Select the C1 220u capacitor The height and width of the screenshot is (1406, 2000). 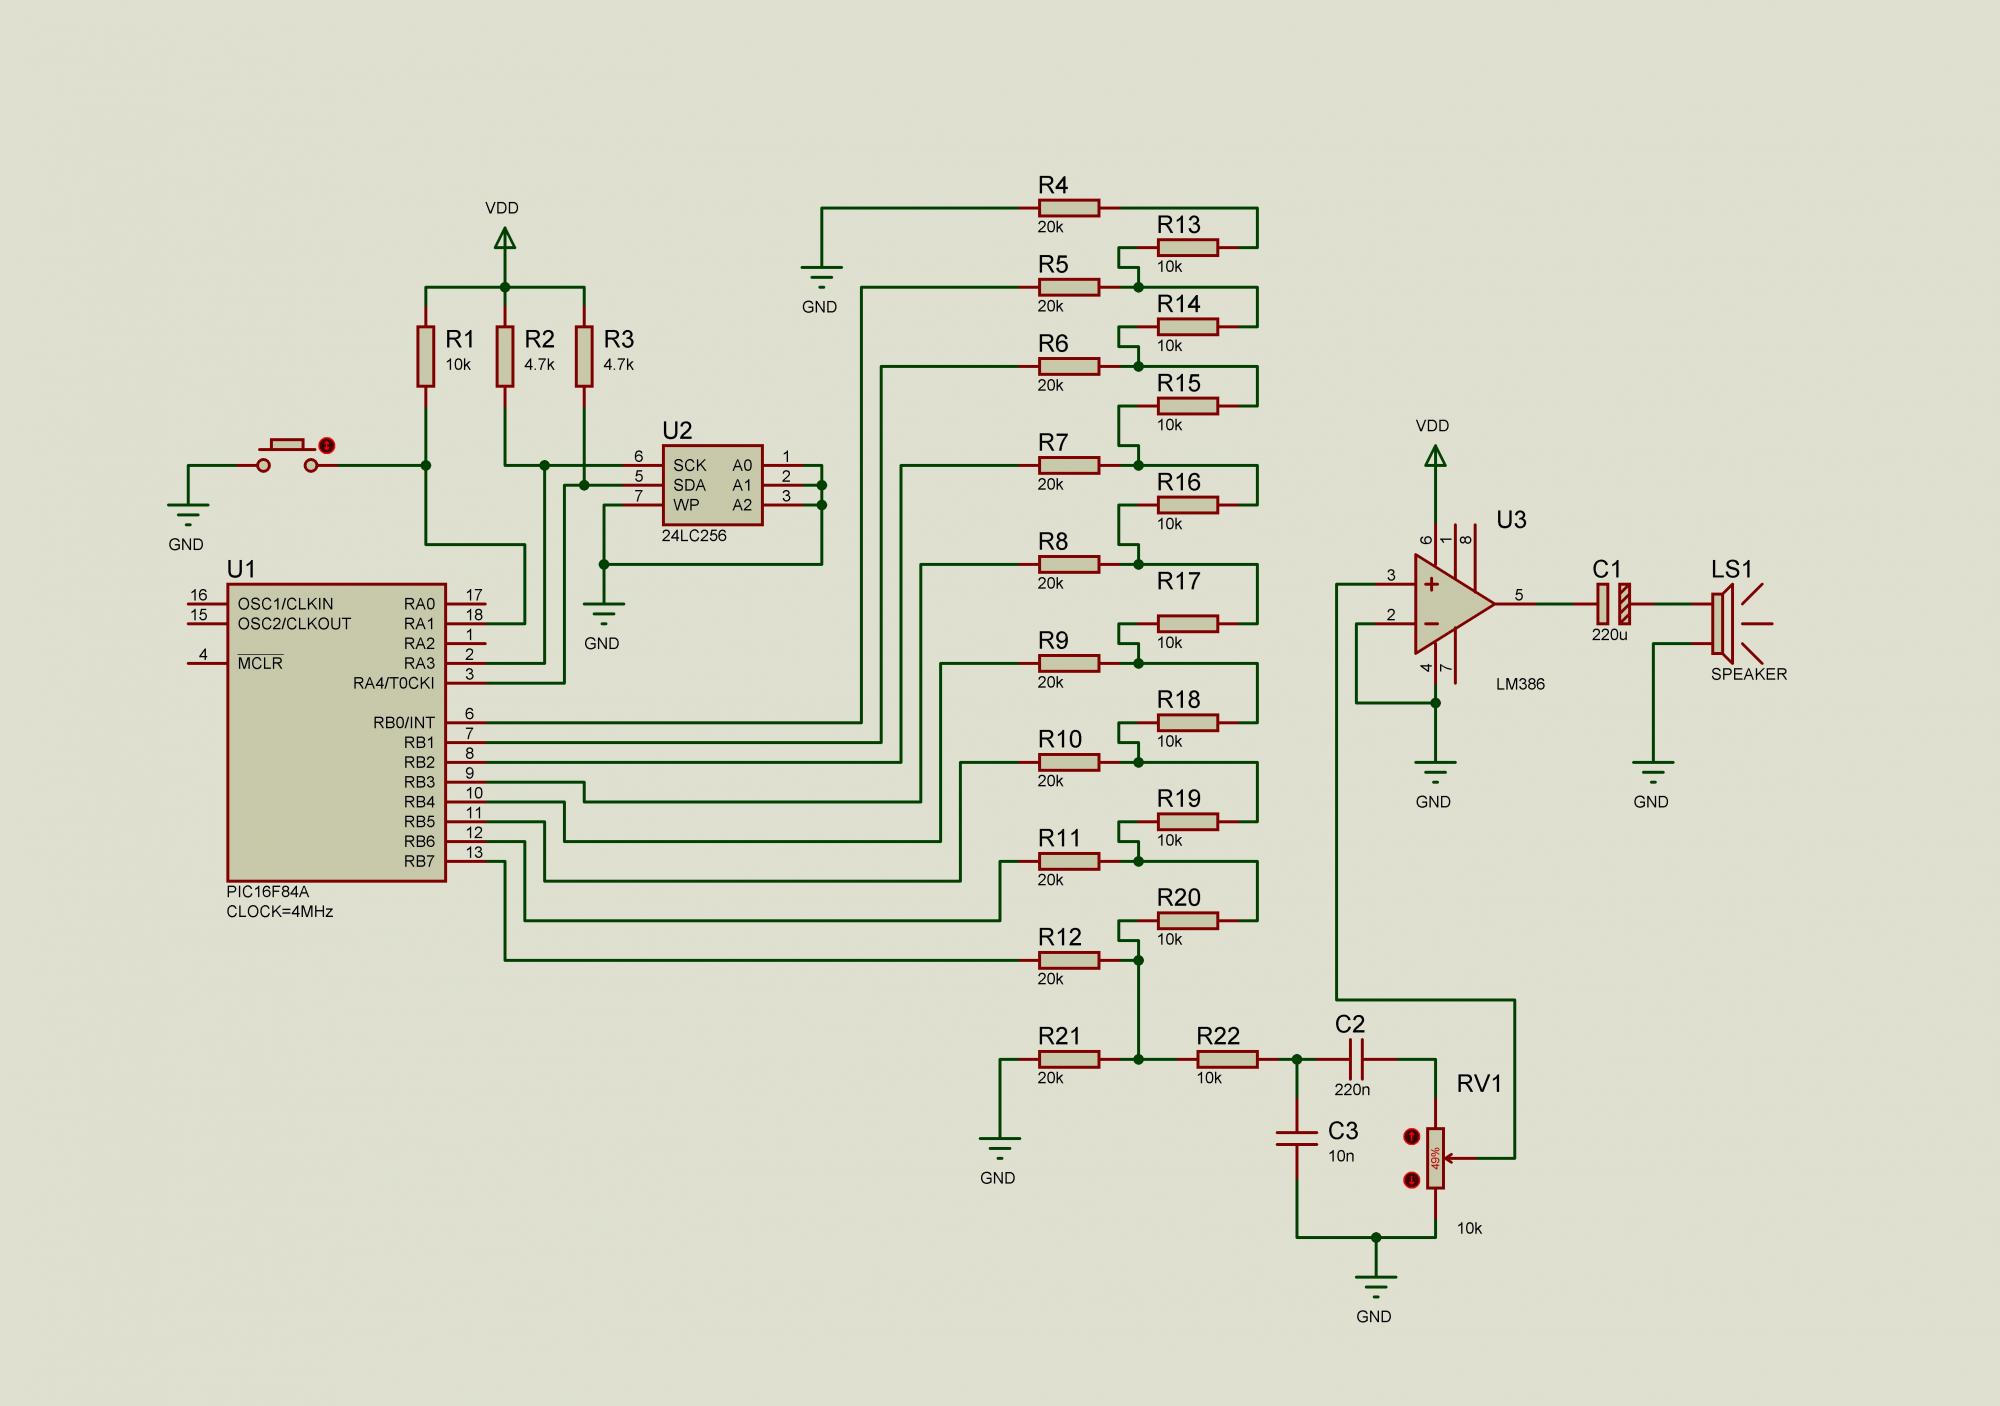pos(1612,604)
